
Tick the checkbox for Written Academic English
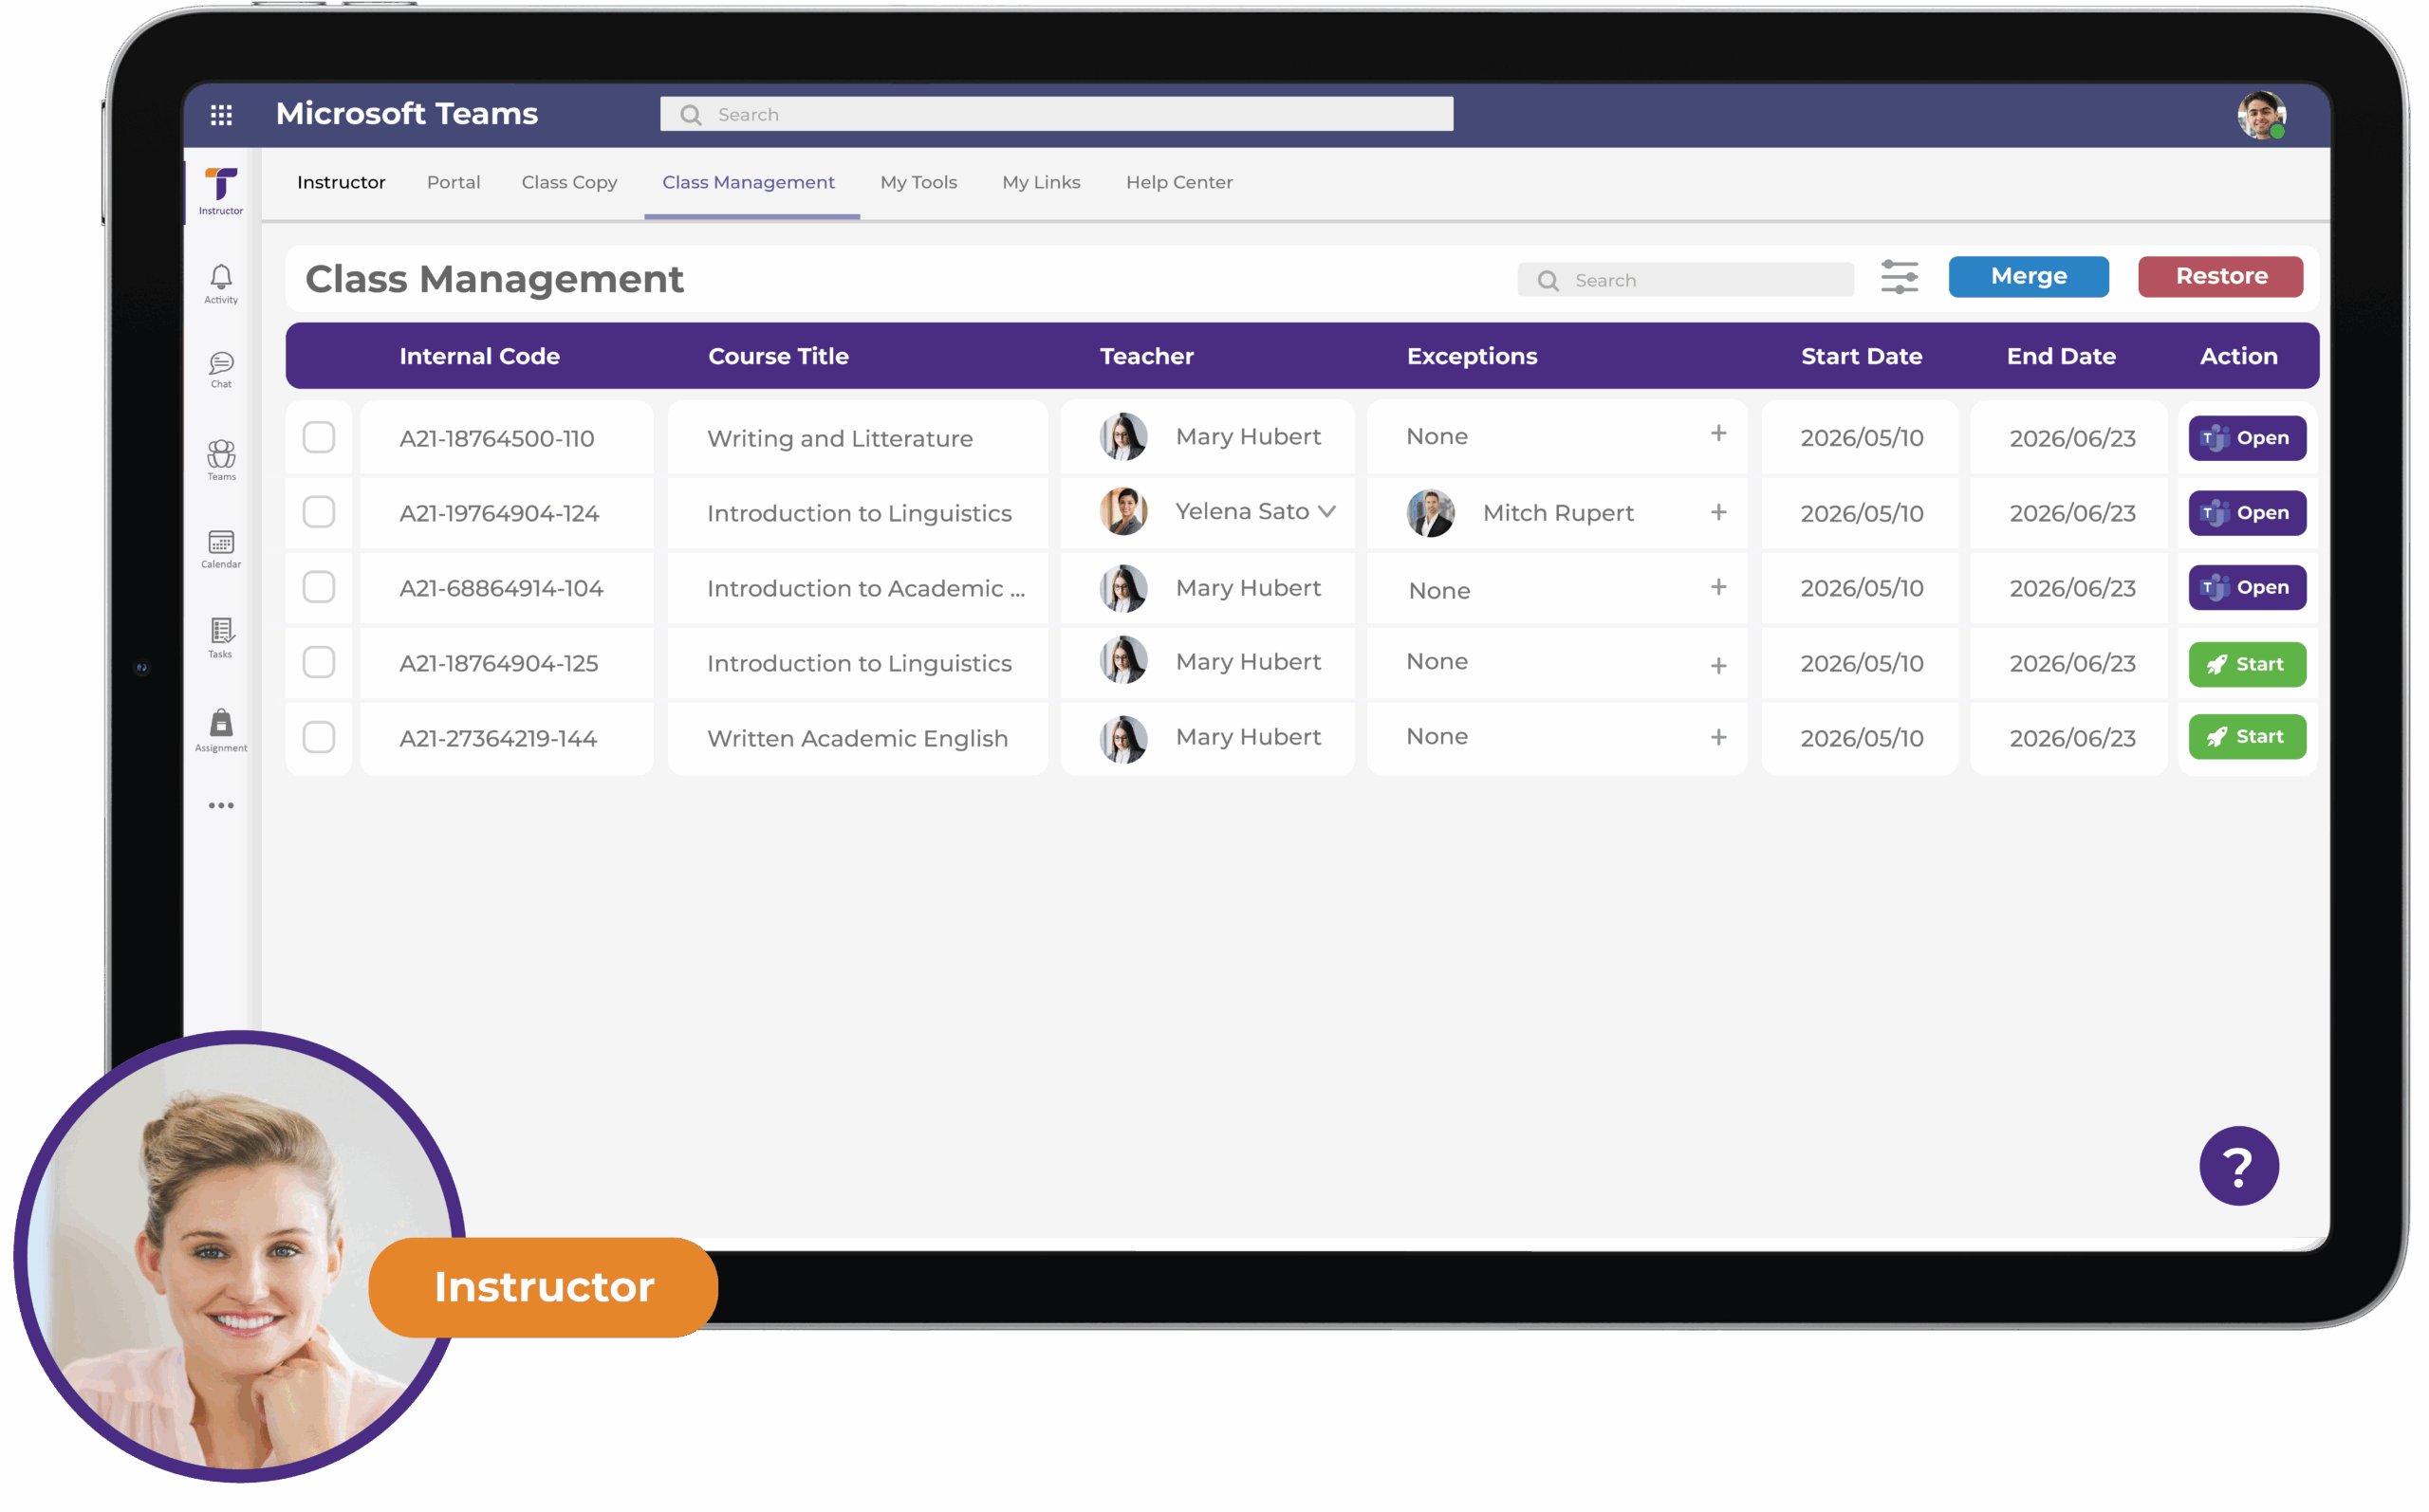click(319, 737)
